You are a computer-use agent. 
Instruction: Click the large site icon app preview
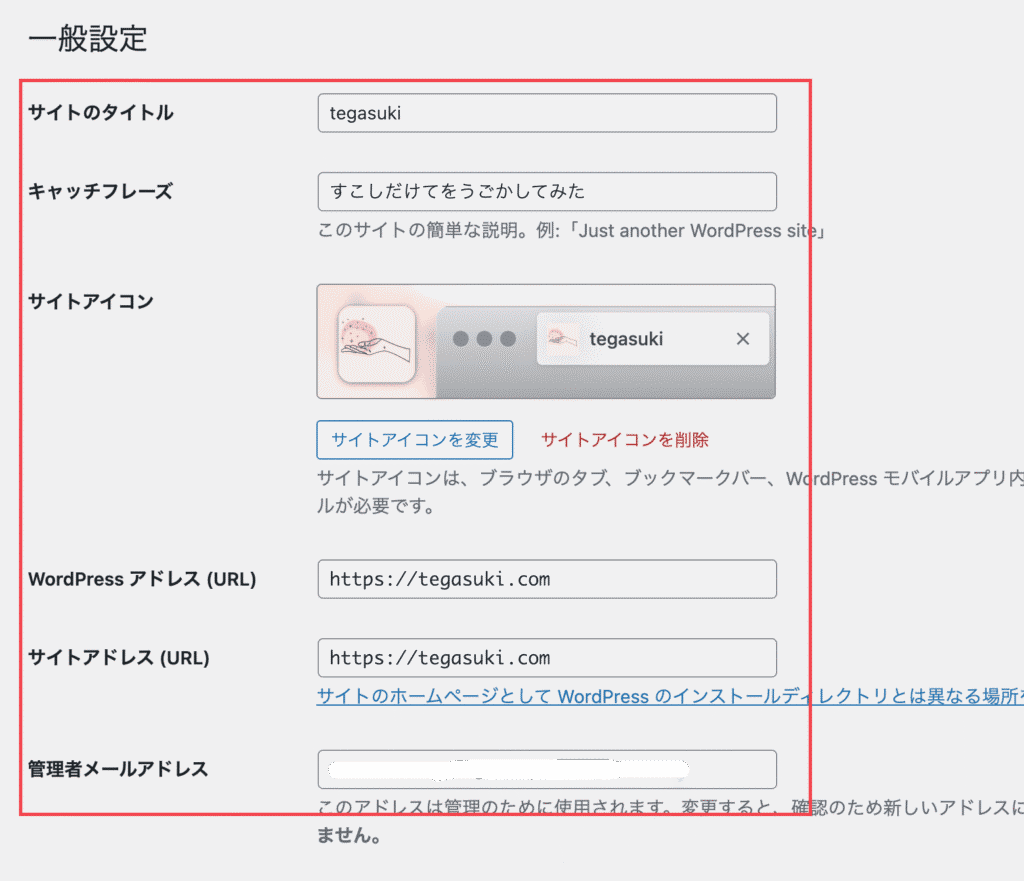(376, 344)
